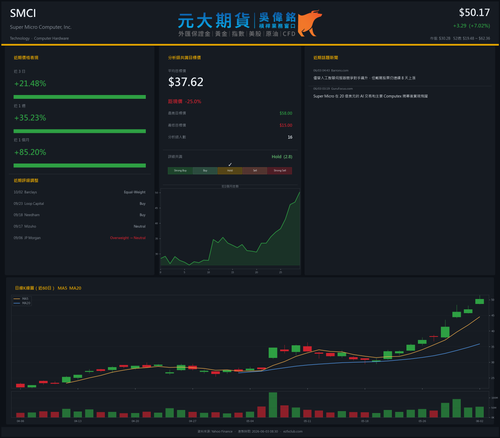Image resolution: width=500 pixels, height=438 pixels.
Task: Click the progress bar under +85.20%
Action: 80,166
